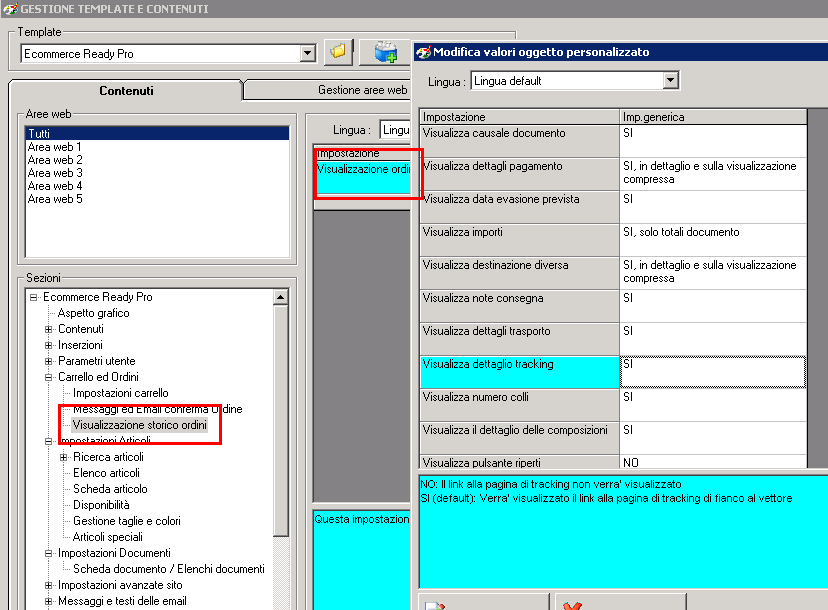
Task: Open the Lingua default dropdown in the dialog
Action: coord(670,81)
